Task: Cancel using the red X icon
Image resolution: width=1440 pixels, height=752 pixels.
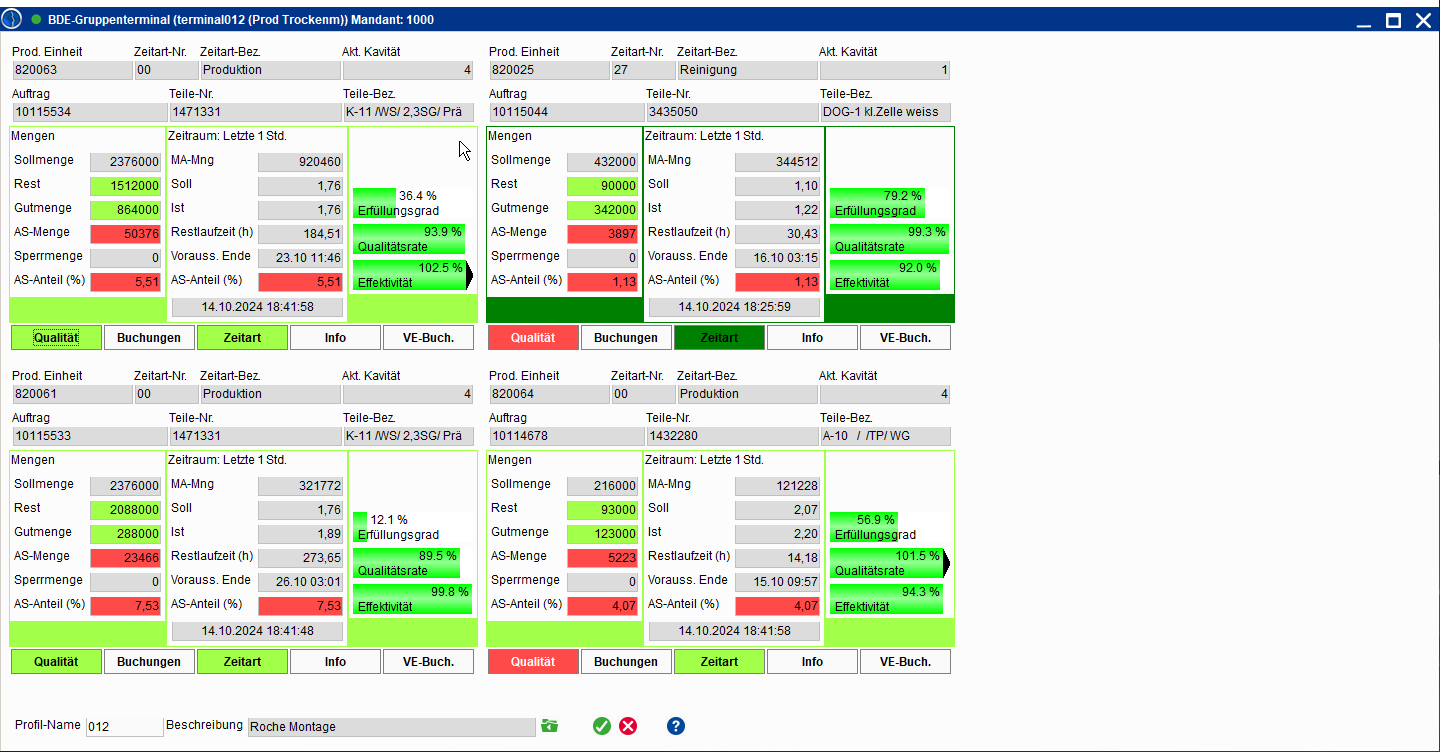Action: pos(628,726)
